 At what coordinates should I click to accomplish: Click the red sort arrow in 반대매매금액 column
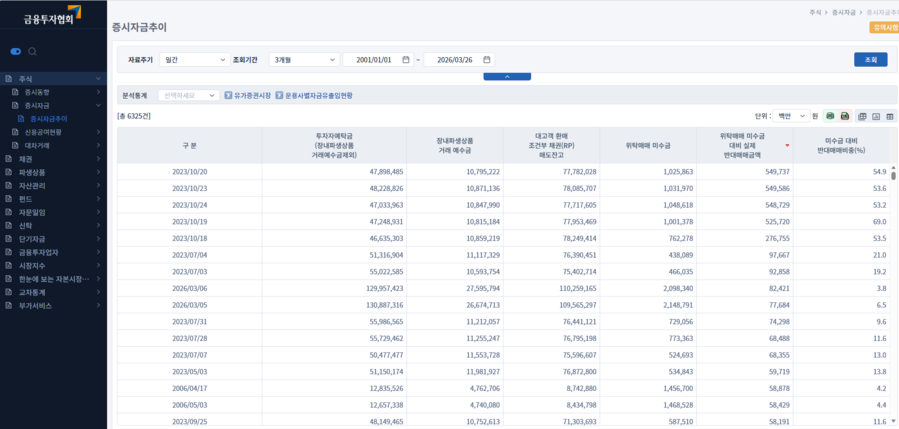click(x=787, y=146)
